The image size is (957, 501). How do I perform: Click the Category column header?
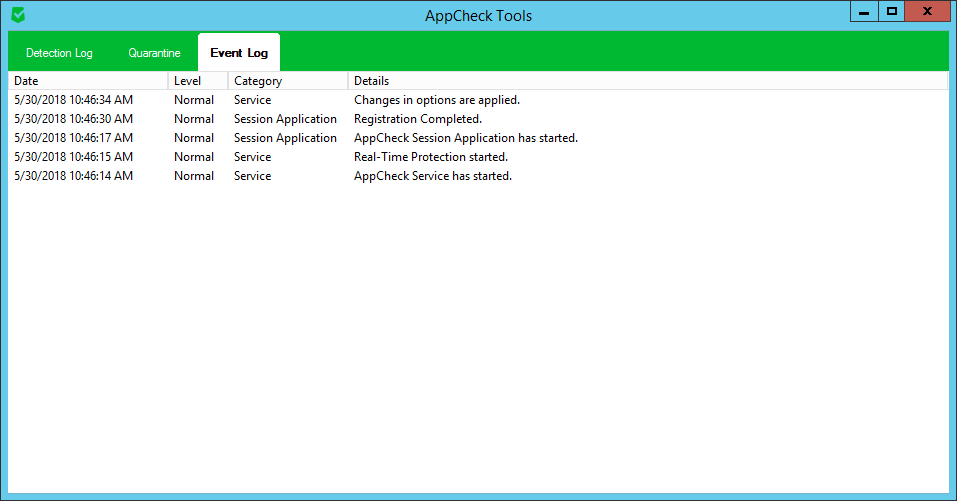point(287,81)
